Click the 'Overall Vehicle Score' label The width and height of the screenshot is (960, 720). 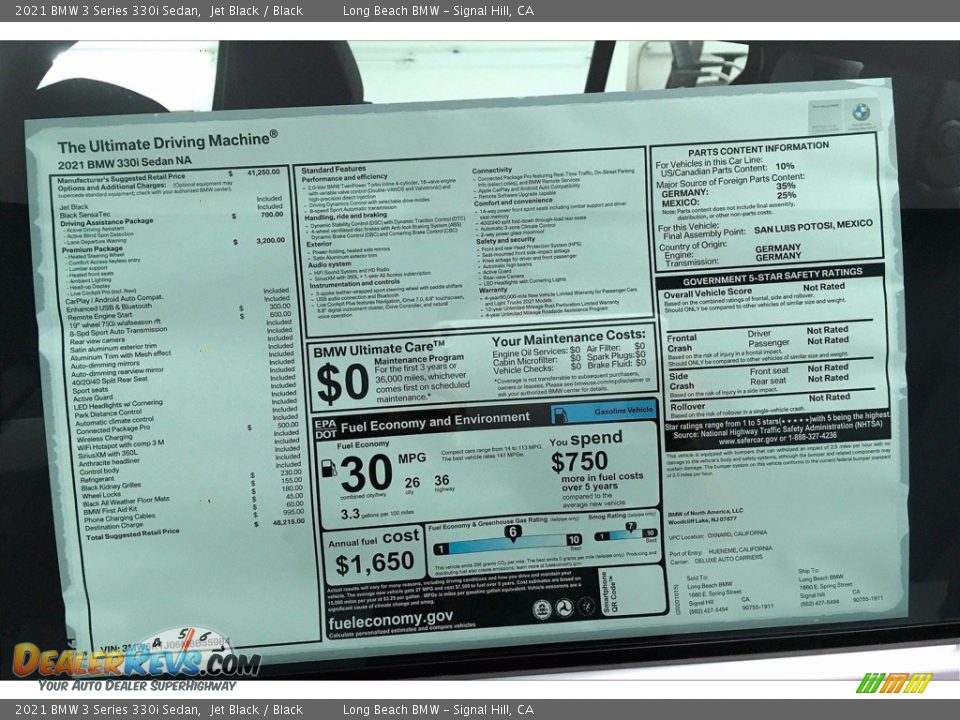(x=708, y=293)
